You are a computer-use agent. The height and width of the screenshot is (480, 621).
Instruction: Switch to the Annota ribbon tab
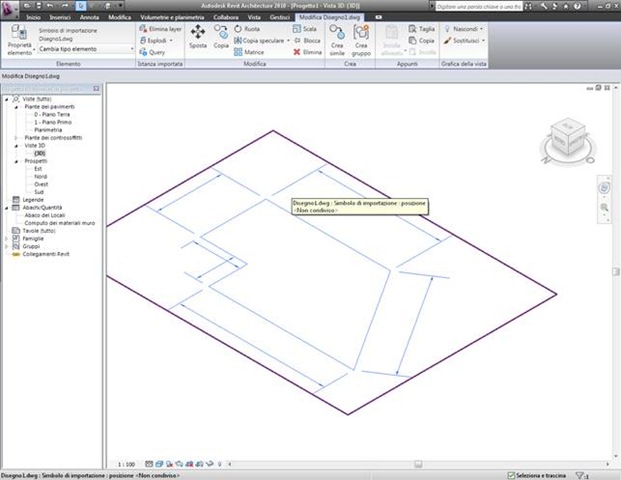89,17
